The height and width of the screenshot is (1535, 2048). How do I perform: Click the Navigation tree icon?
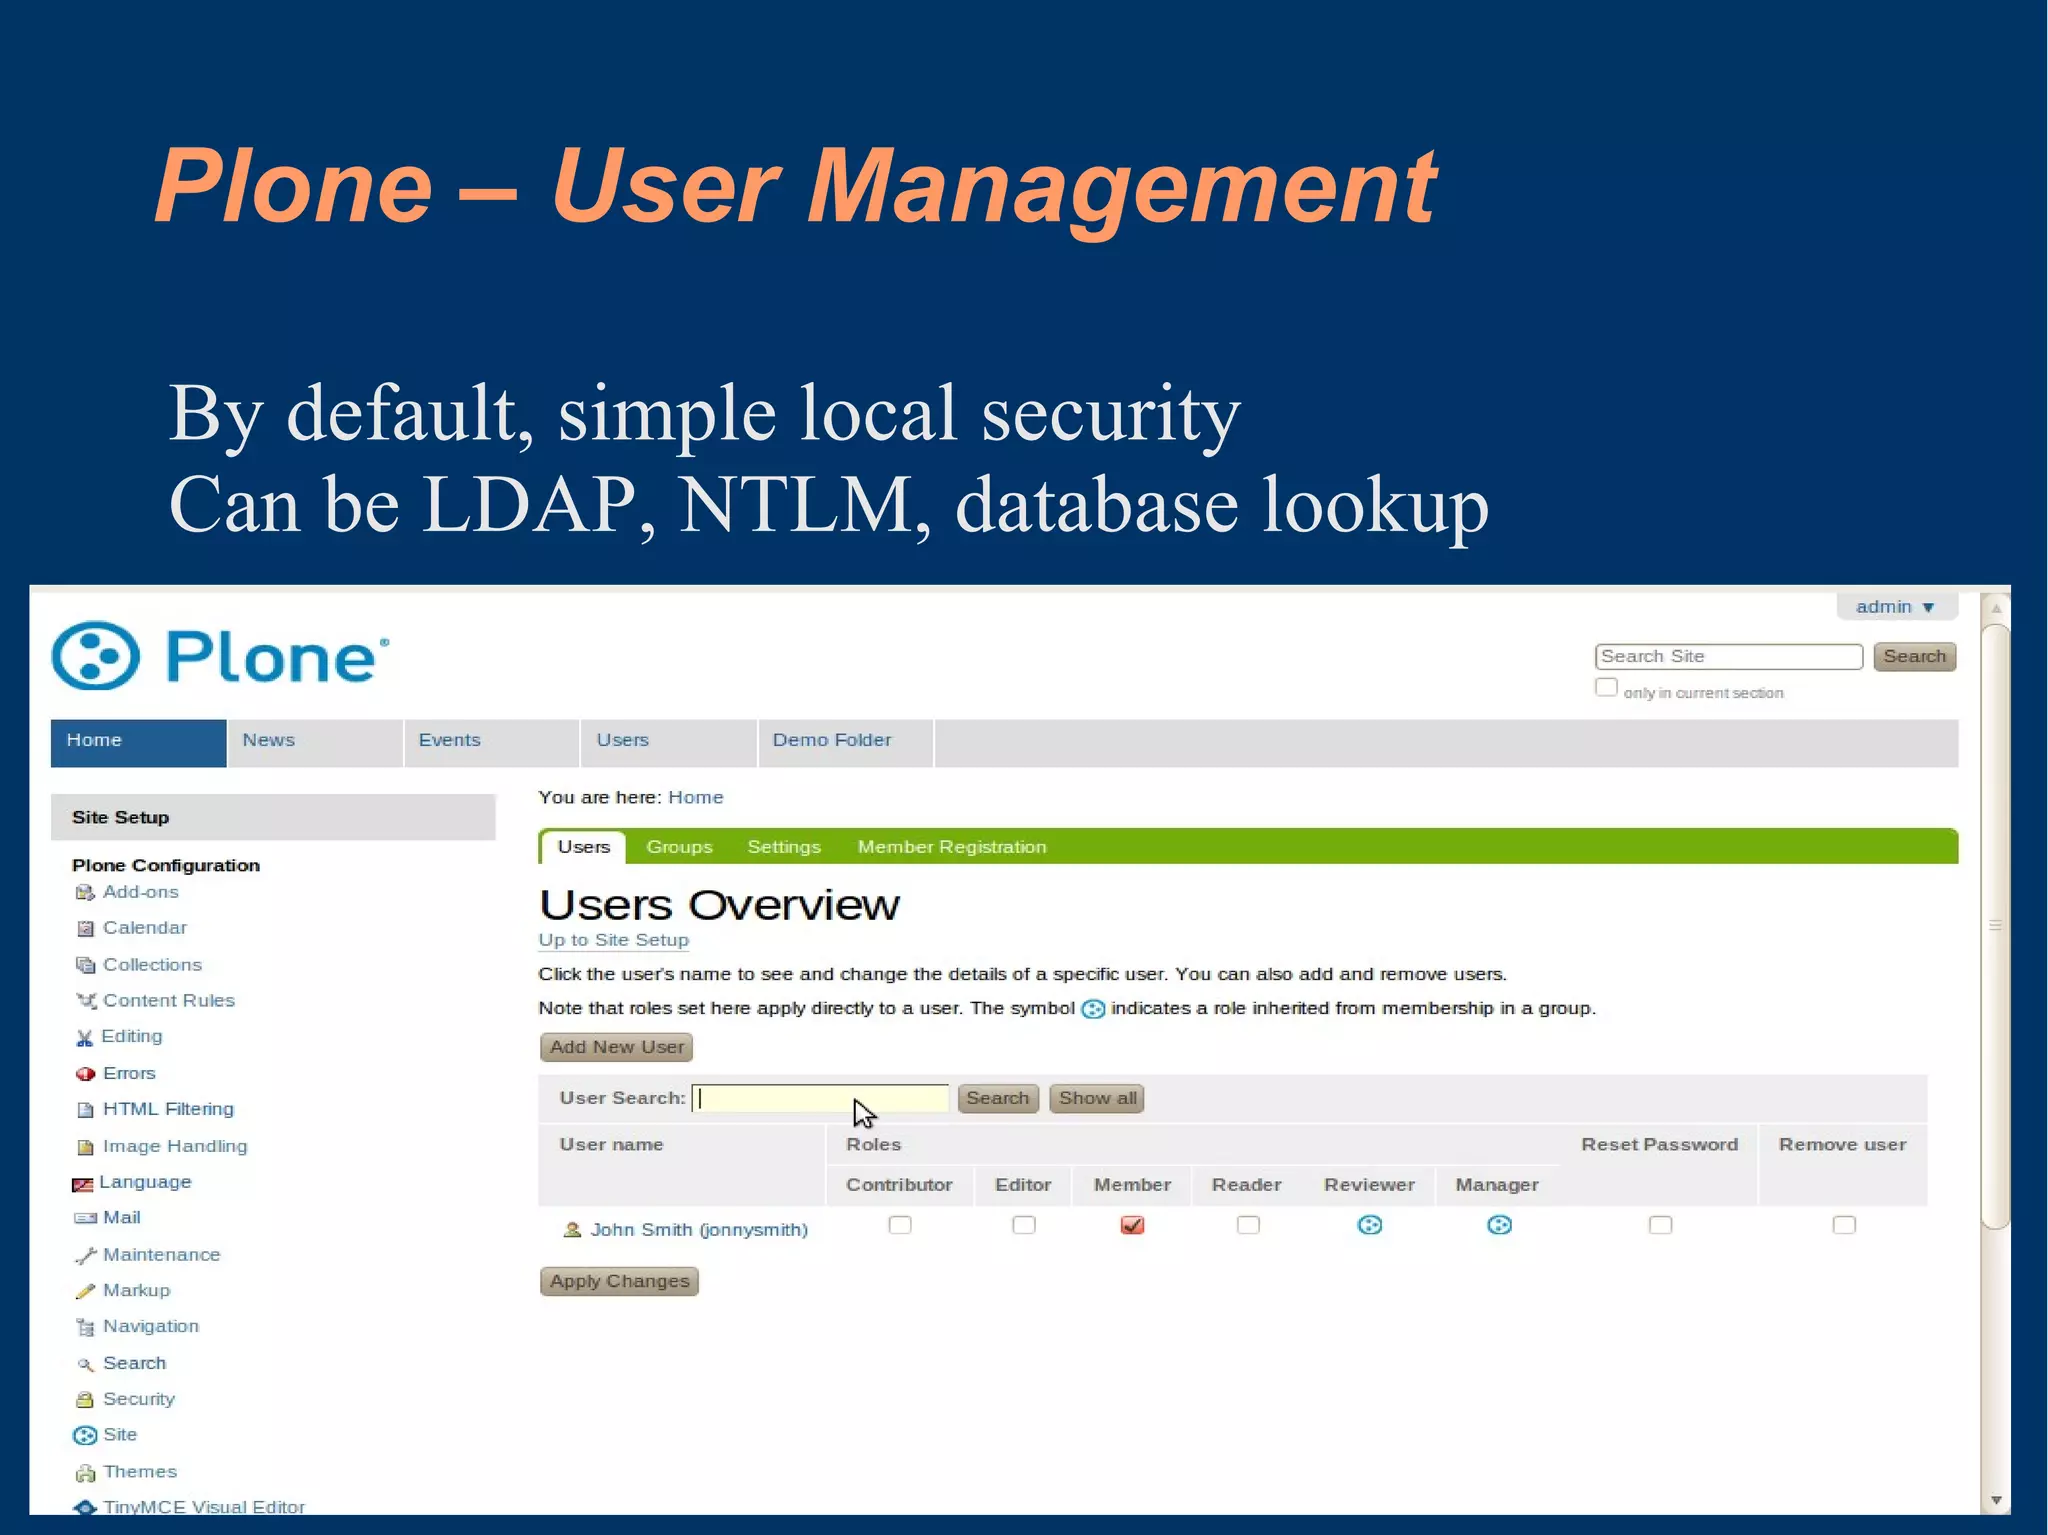pos(85,1327)
